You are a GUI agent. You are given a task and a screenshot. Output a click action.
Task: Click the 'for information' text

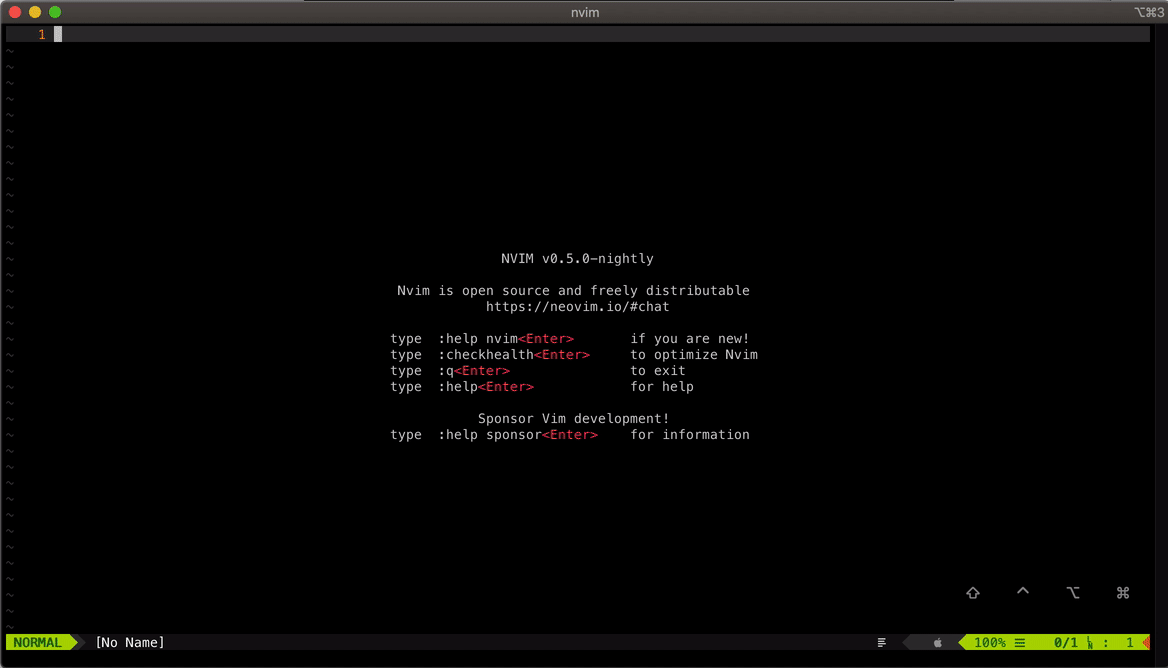click(x=690, y=435)
